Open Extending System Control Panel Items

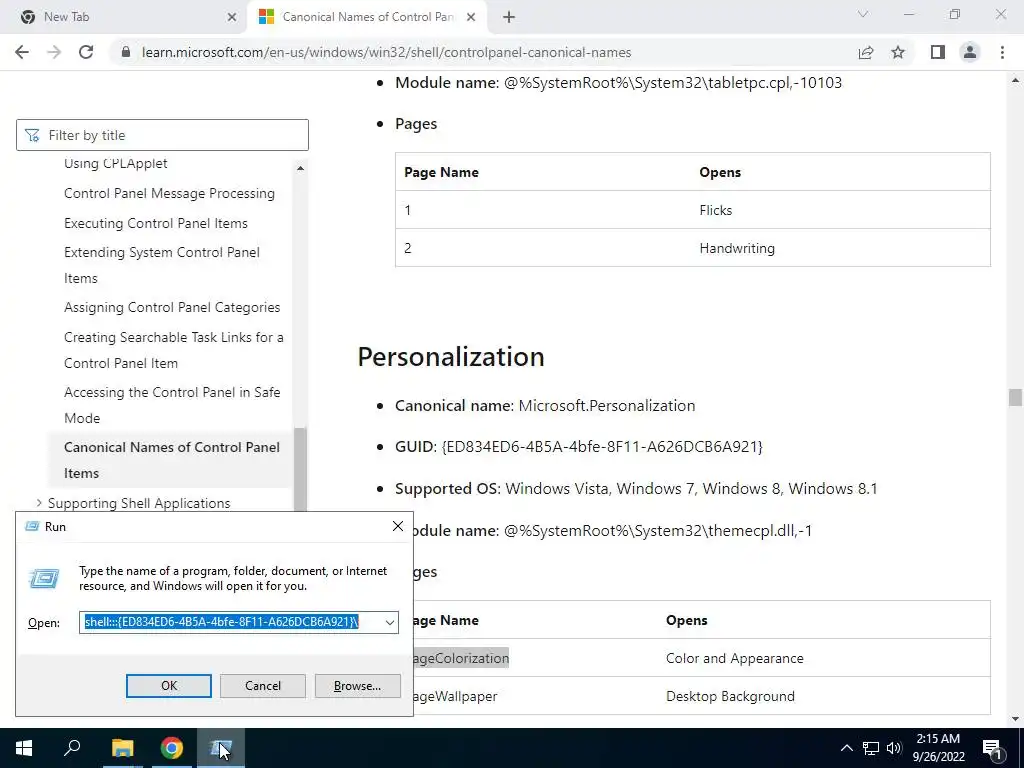[x=161, y=265]
